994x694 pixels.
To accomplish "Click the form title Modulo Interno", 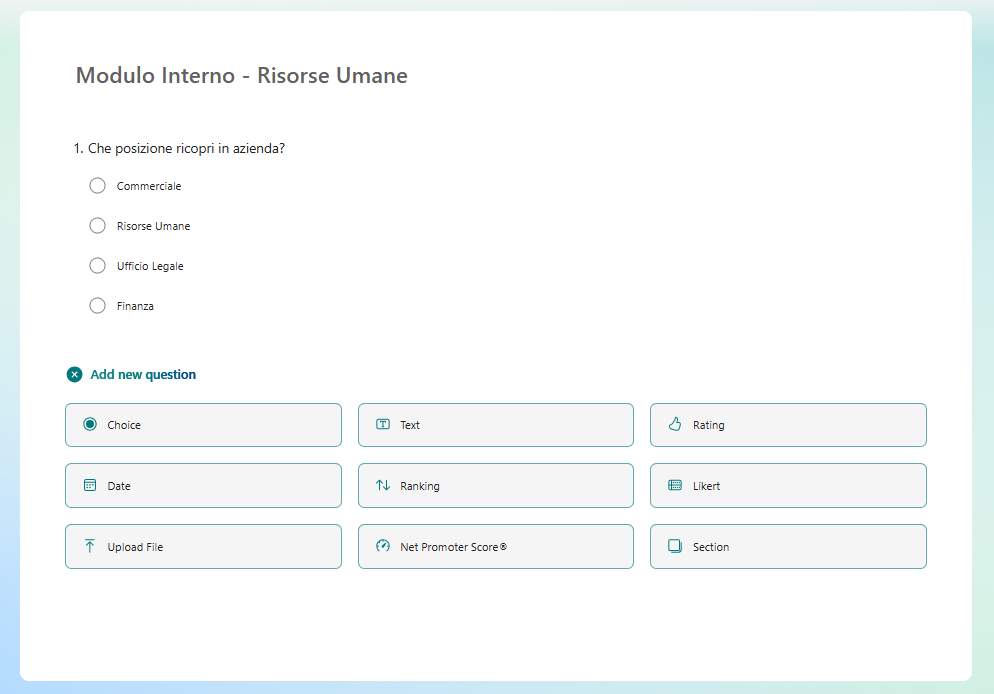I will (x=241, y=75).
